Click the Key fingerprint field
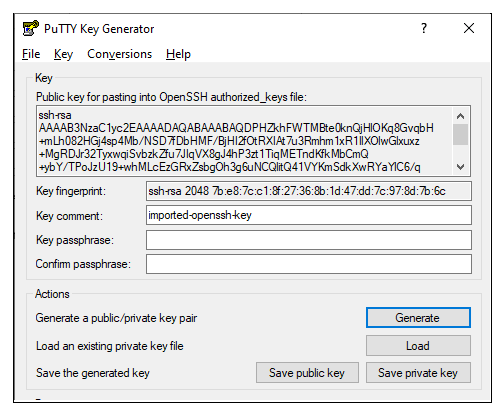Screen dimensions: 502x418 point(309,191)
